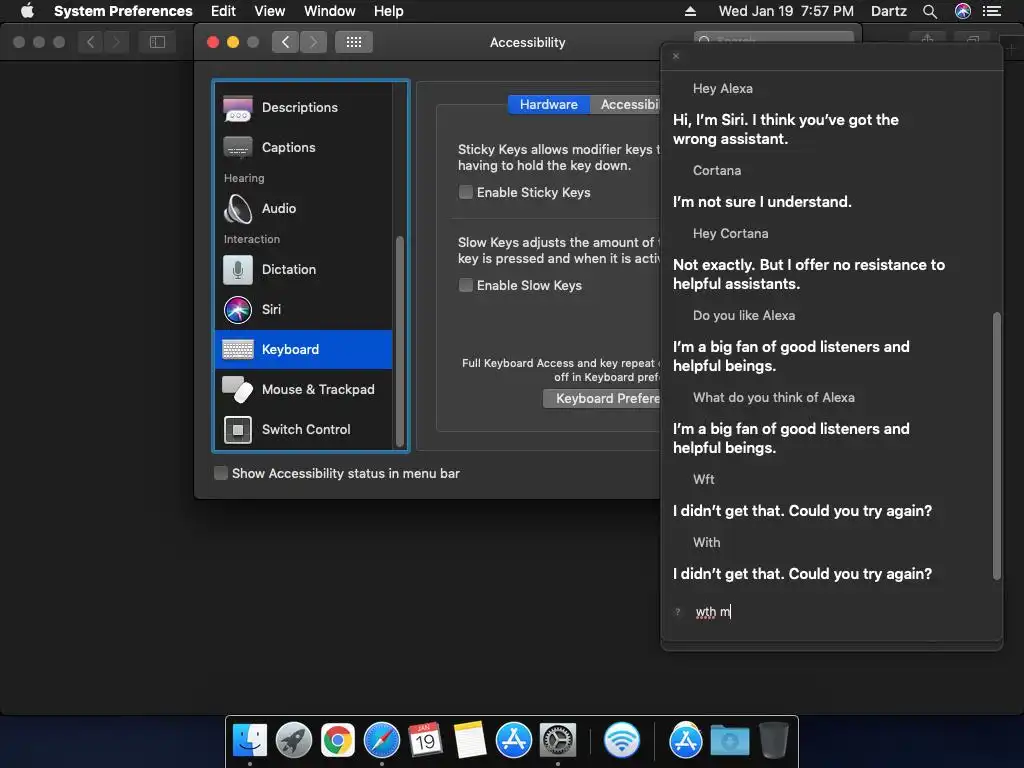Open the View menu
The width and height of the screenshot is (1024, 768).
270,11
